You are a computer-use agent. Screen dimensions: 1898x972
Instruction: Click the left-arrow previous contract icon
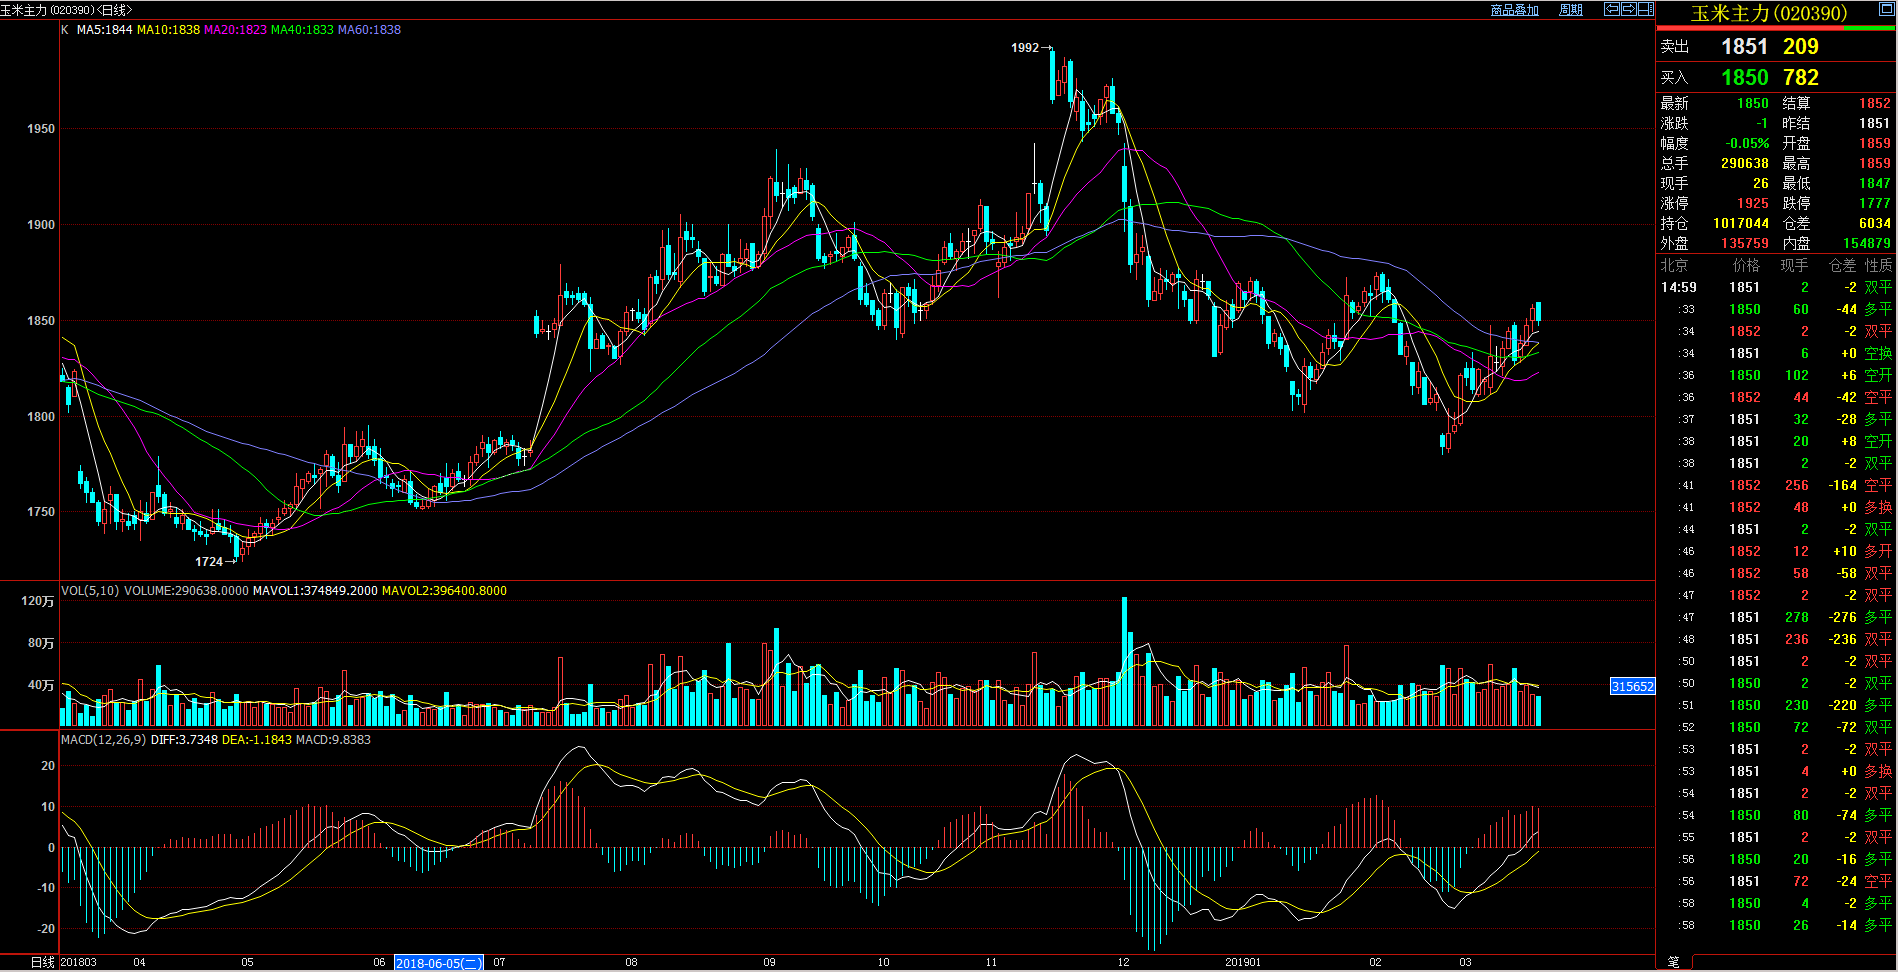(1612, 9)
